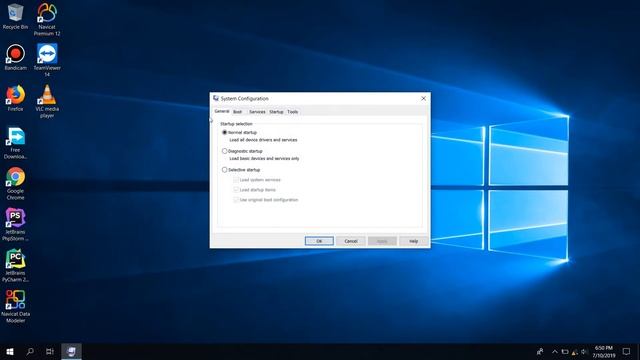Choose the Selective startup radio button

224,170
